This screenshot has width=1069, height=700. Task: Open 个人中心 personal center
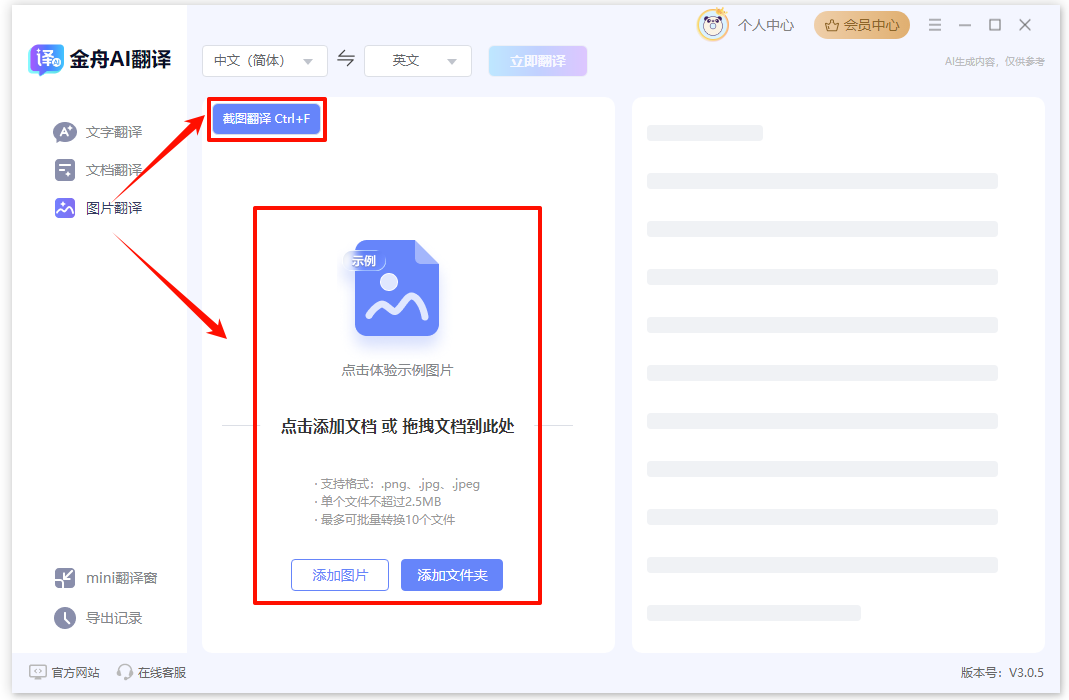click(x=765, y=25)
